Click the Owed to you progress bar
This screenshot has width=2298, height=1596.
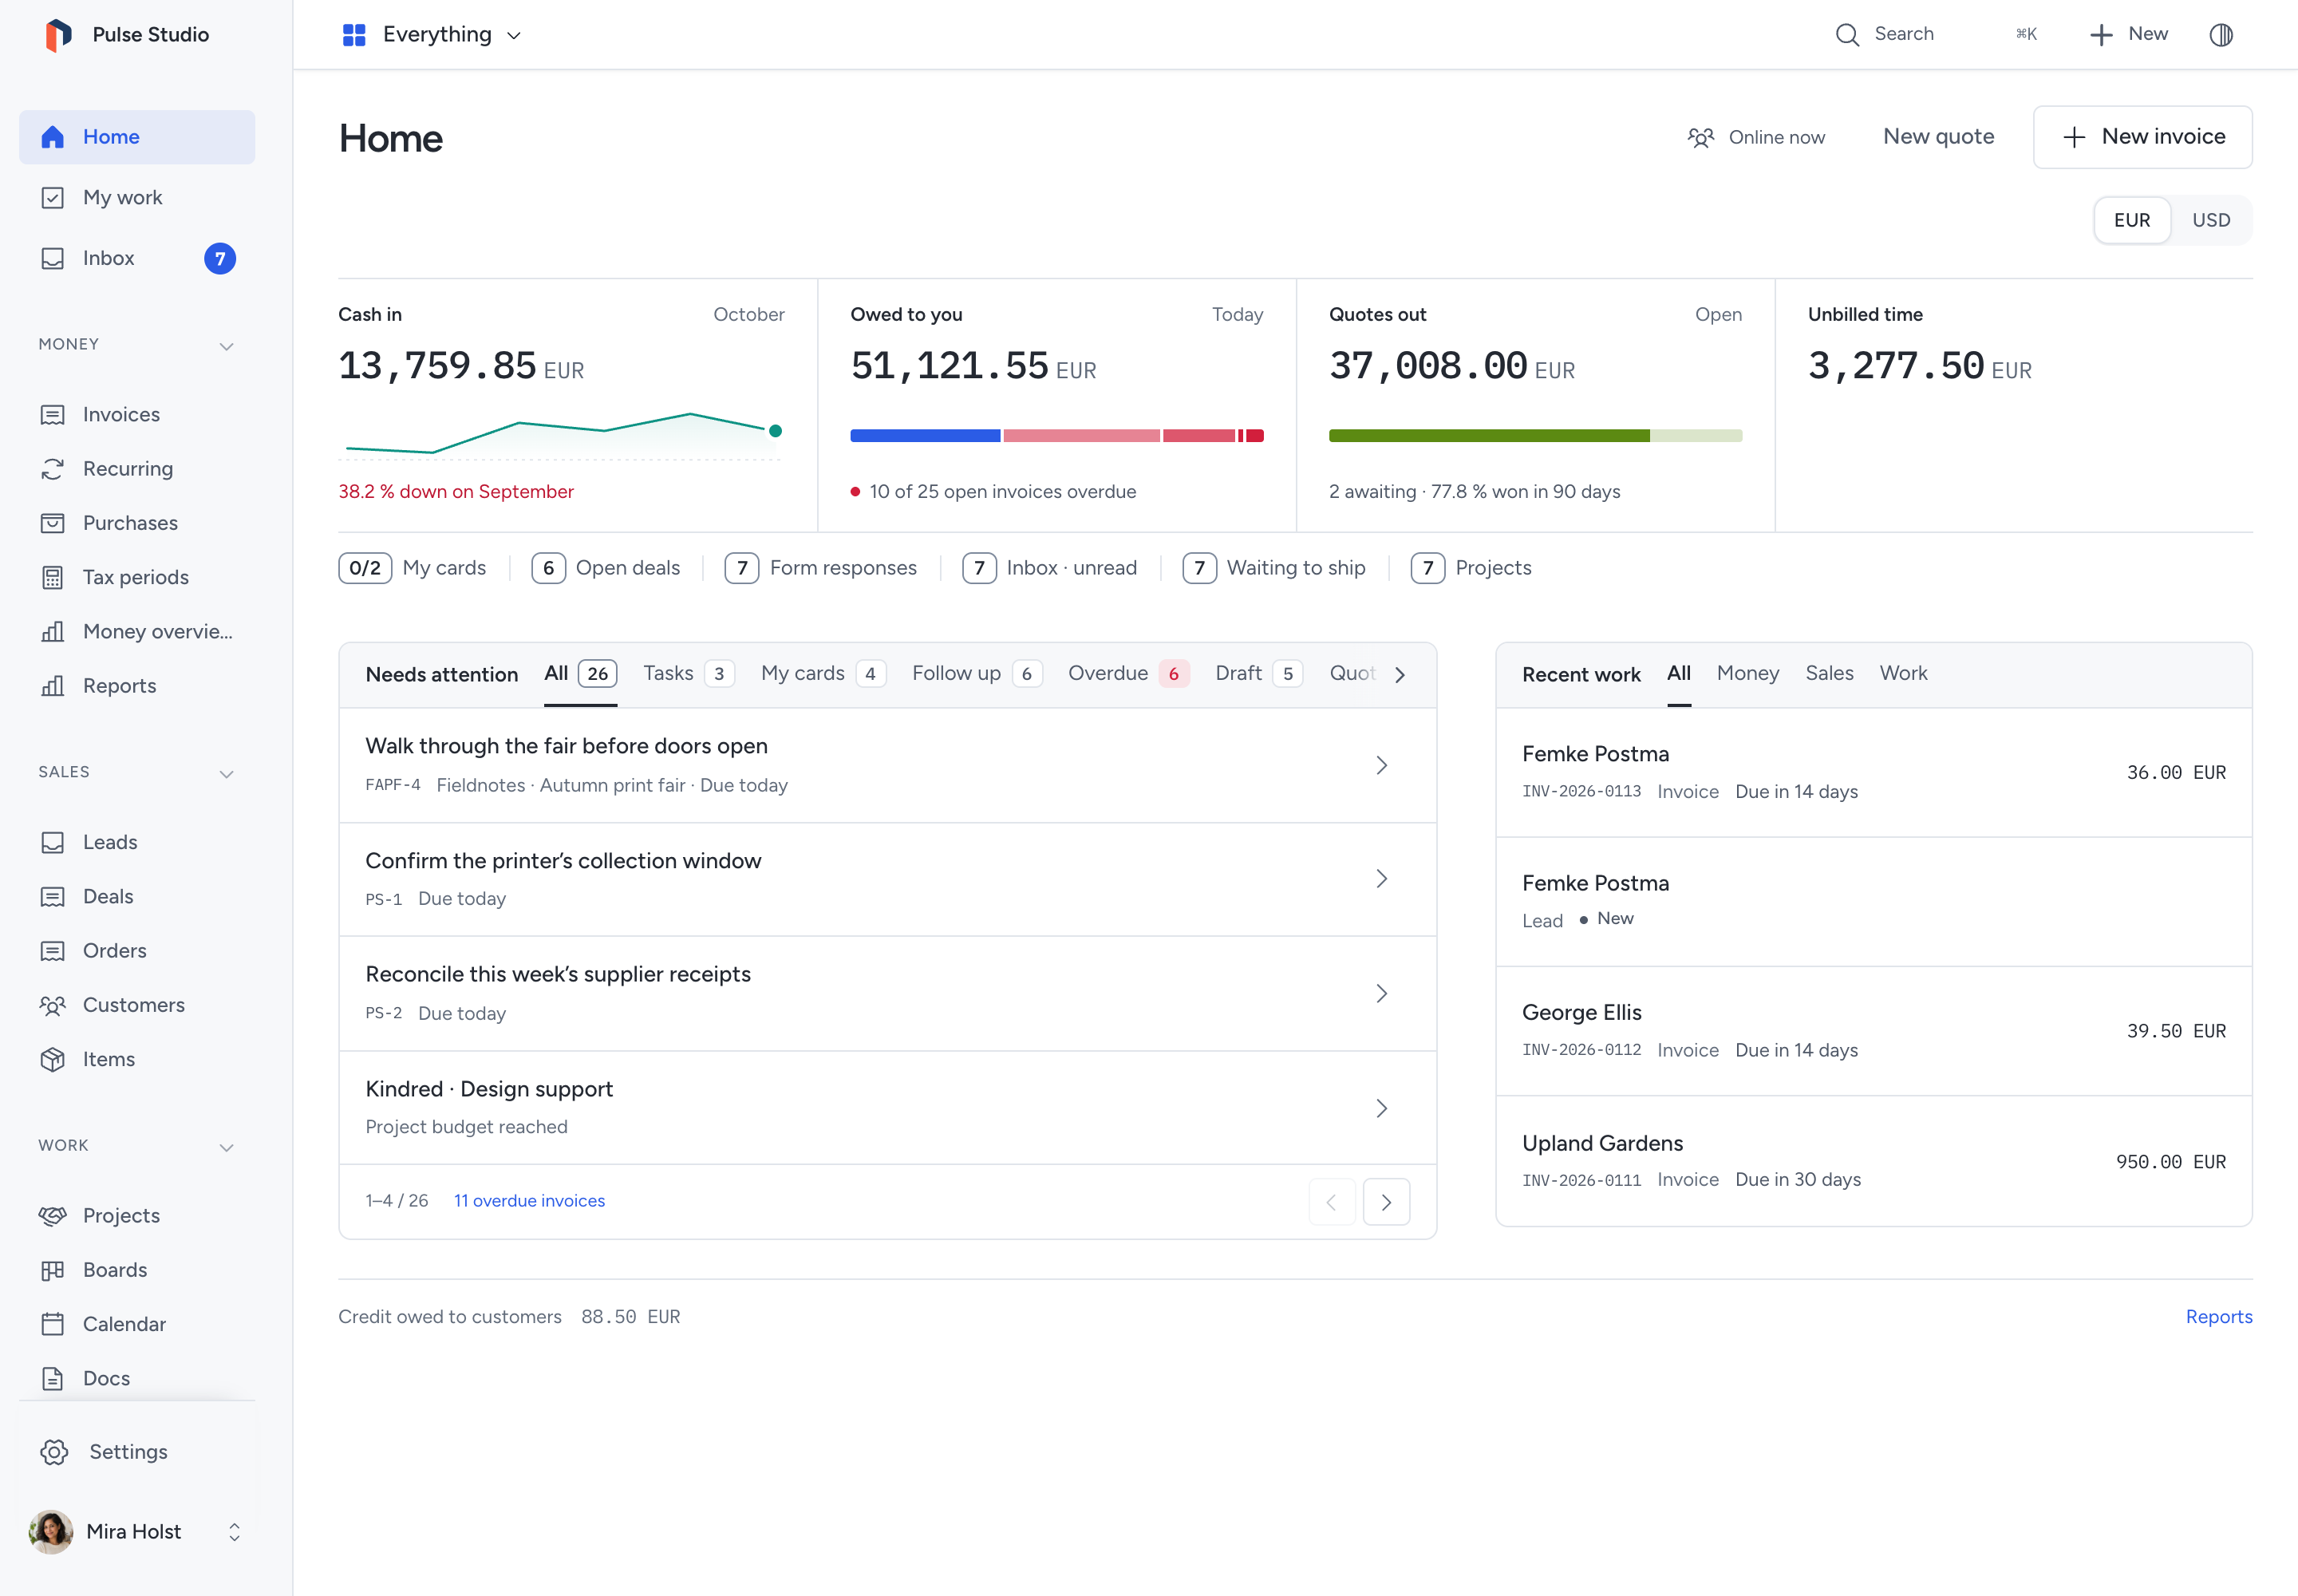click(x=1056, y=436)
